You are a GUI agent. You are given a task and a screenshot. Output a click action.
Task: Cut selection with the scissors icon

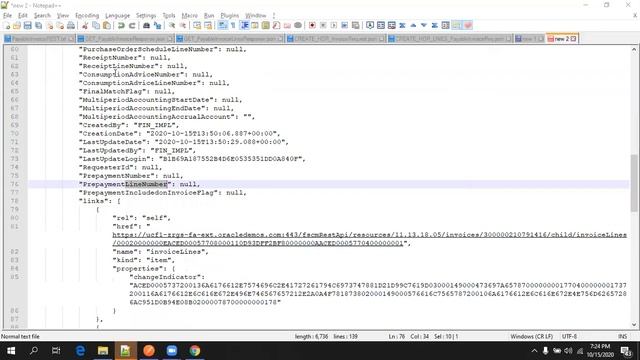point(85,25)
